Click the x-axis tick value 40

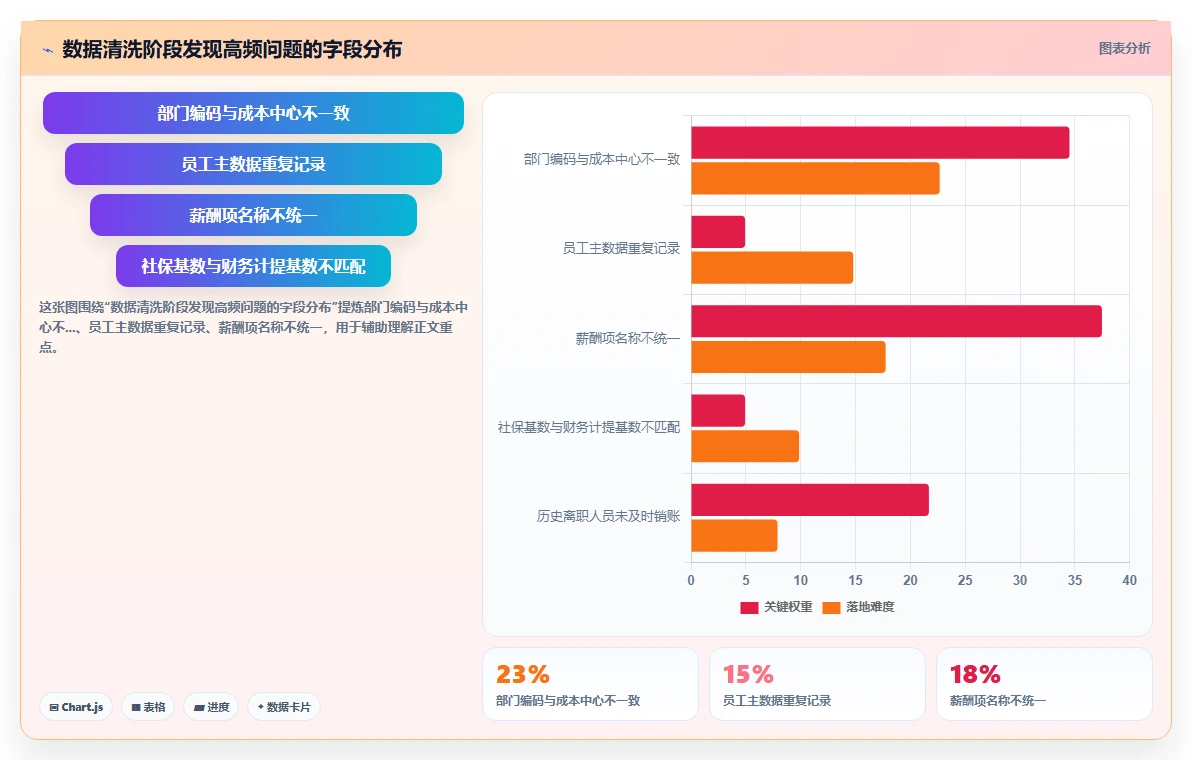click(x=1130, y=581)
